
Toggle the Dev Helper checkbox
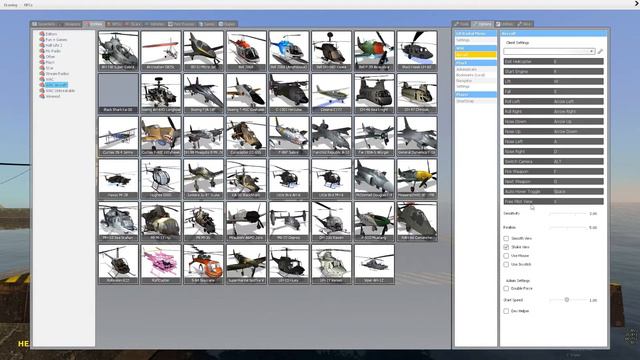coord(506,311)
